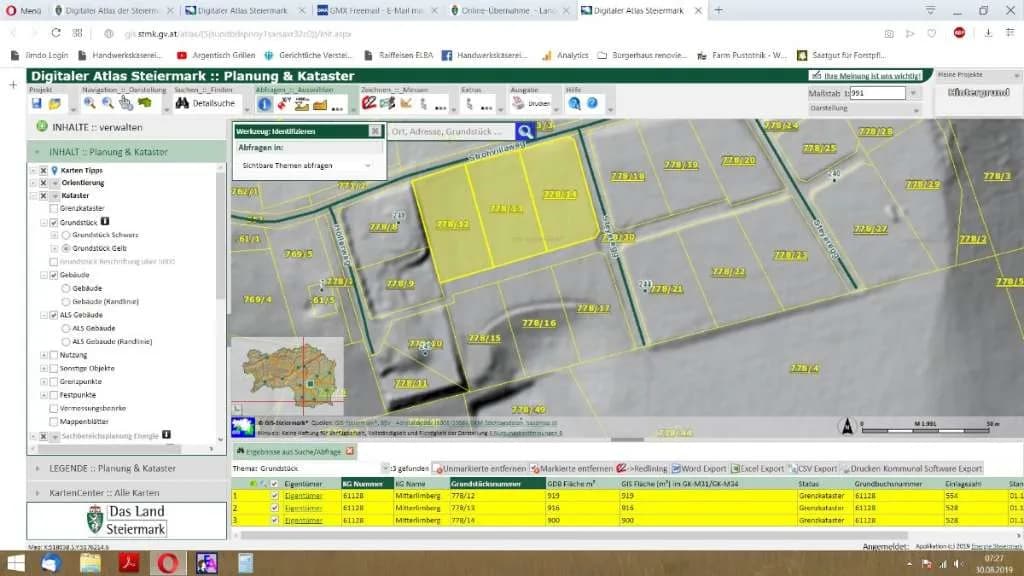Open the red PDF reader in taskbar
This screenshot has height=576, width=1024.
coord(129,562)
